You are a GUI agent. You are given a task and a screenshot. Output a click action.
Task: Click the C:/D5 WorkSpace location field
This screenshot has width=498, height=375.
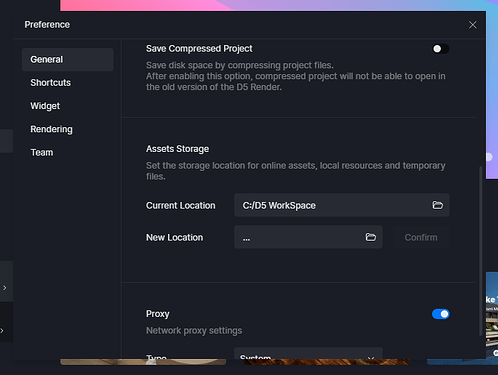[x=342, y=205]
